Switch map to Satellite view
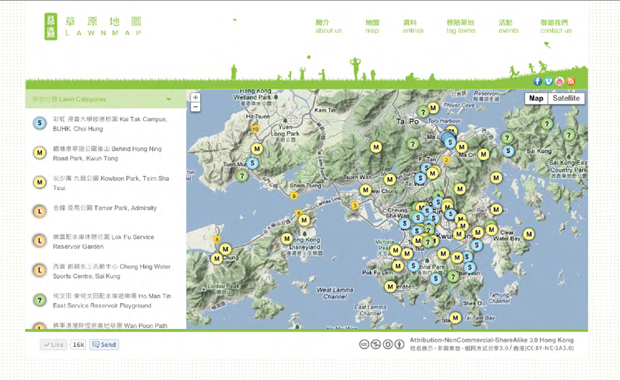The height and width of the screenshot is (380, 620). coord(566,98)
